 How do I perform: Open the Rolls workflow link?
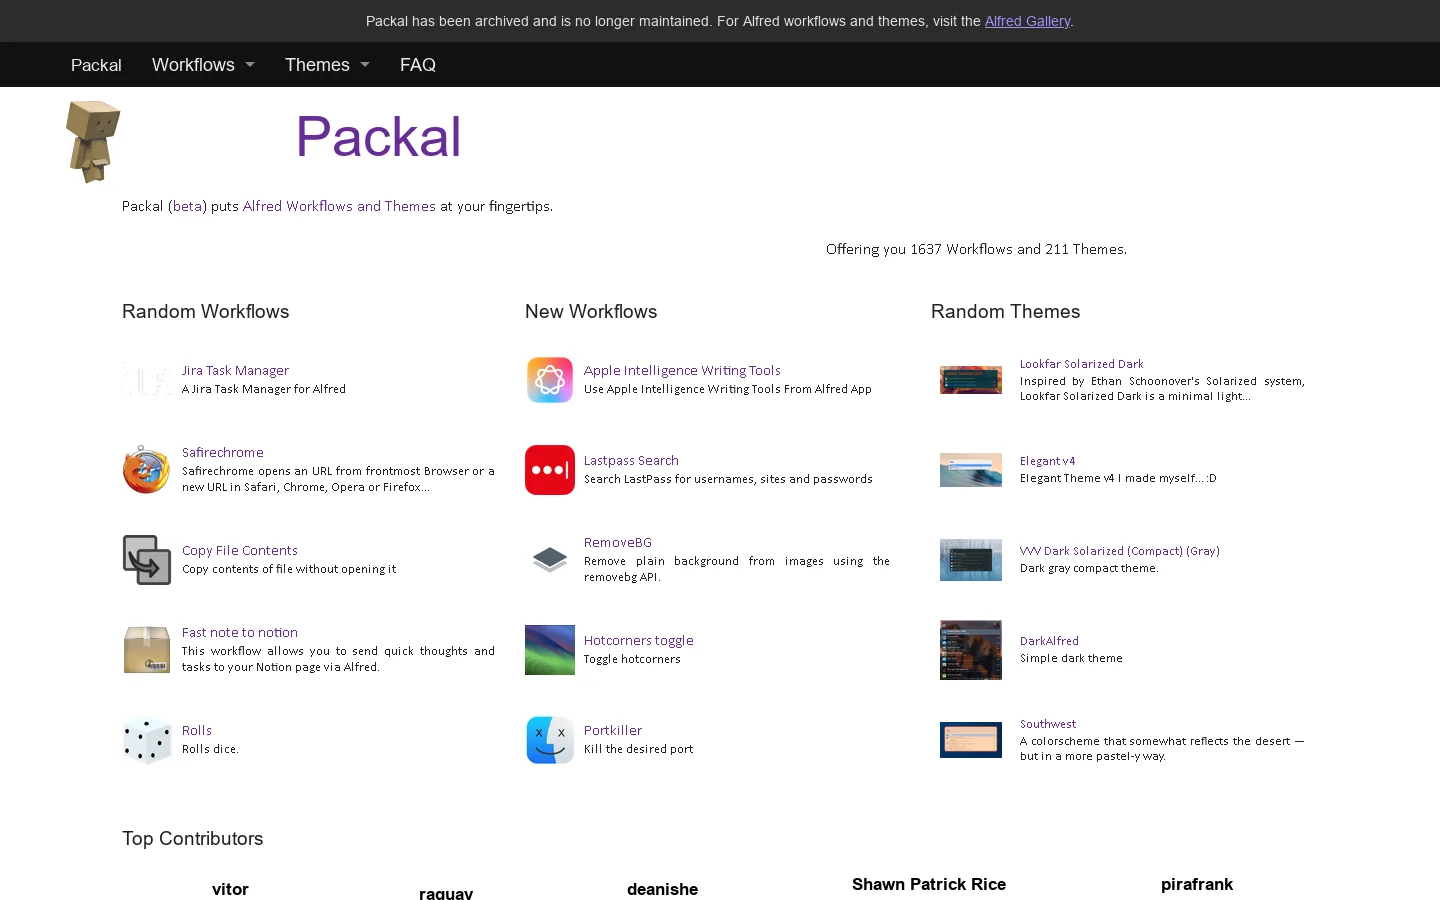pos(197,730)
